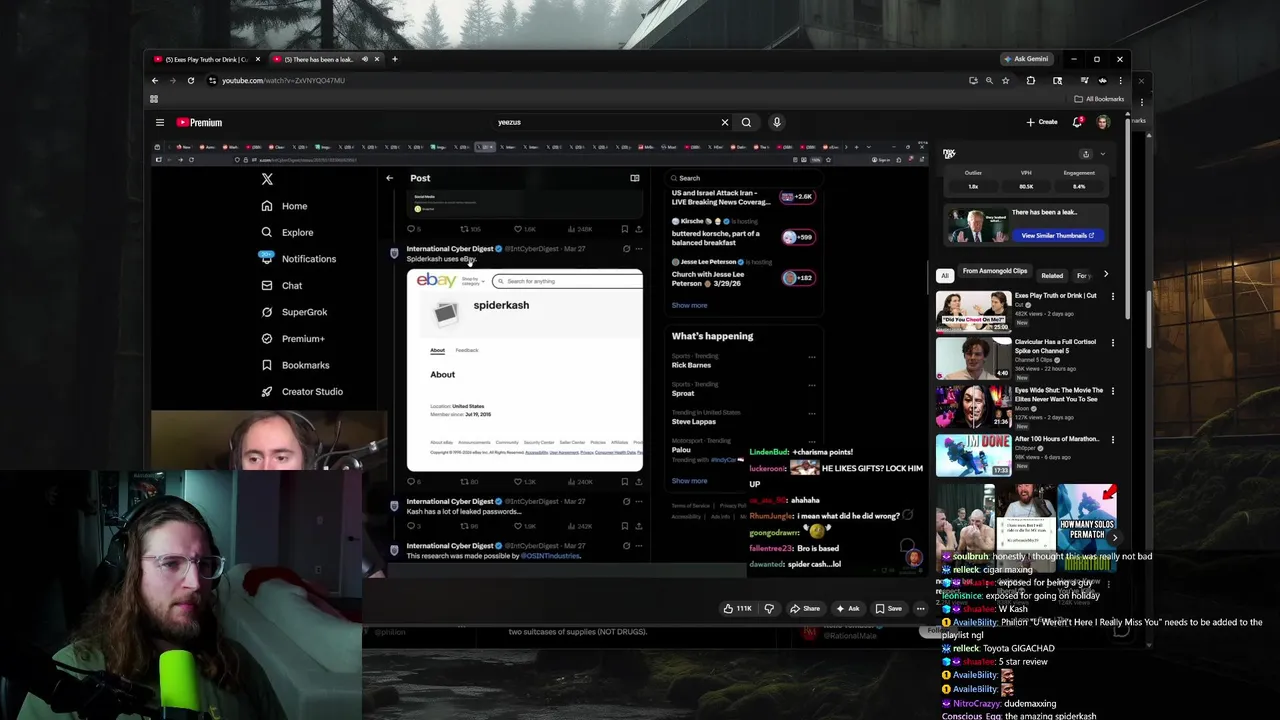The image size is (1280, 720).
Task: Open SuperGrok in X sidebar
Action: (294, 312)
